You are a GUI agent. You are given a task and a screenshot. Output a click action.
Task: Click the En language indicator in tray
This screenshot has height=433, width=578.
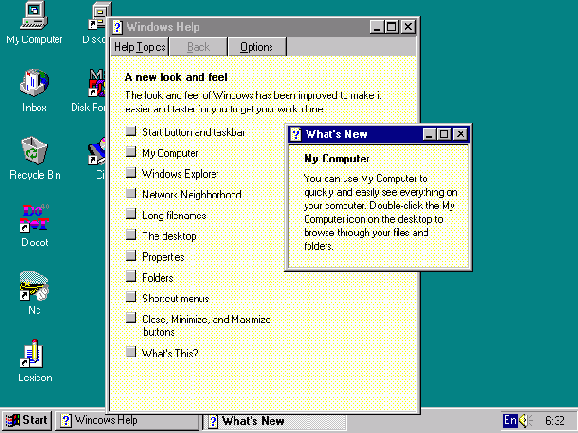[x=511, y=420]
